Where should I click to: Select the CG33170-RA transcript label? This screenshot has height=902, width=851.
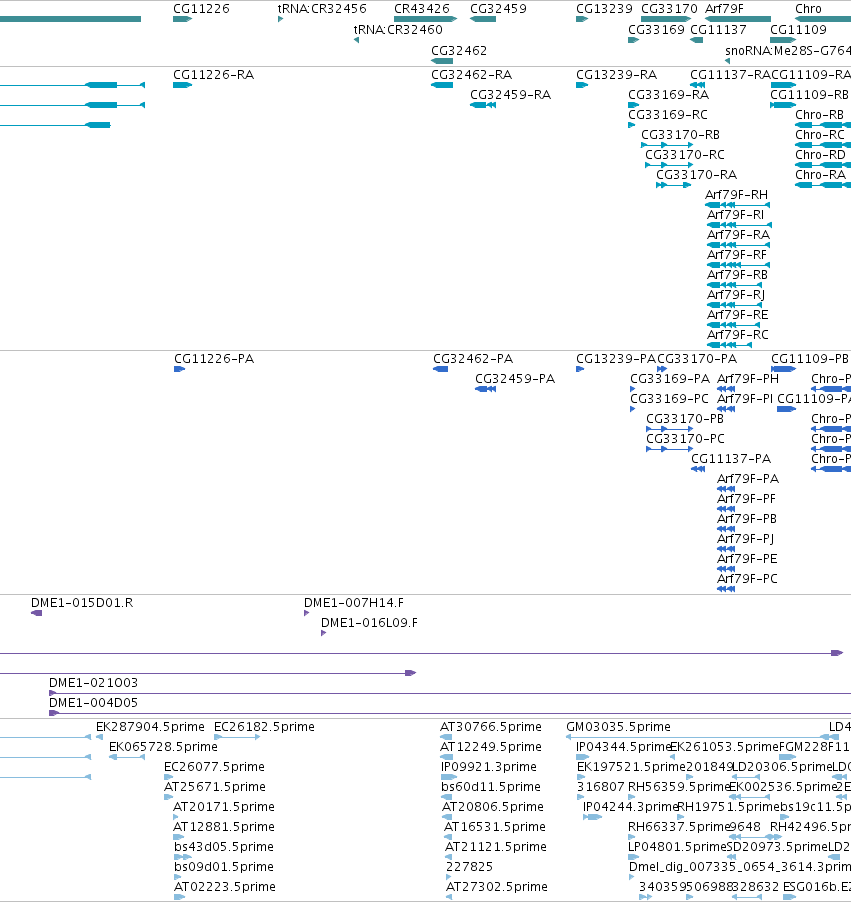697,175
